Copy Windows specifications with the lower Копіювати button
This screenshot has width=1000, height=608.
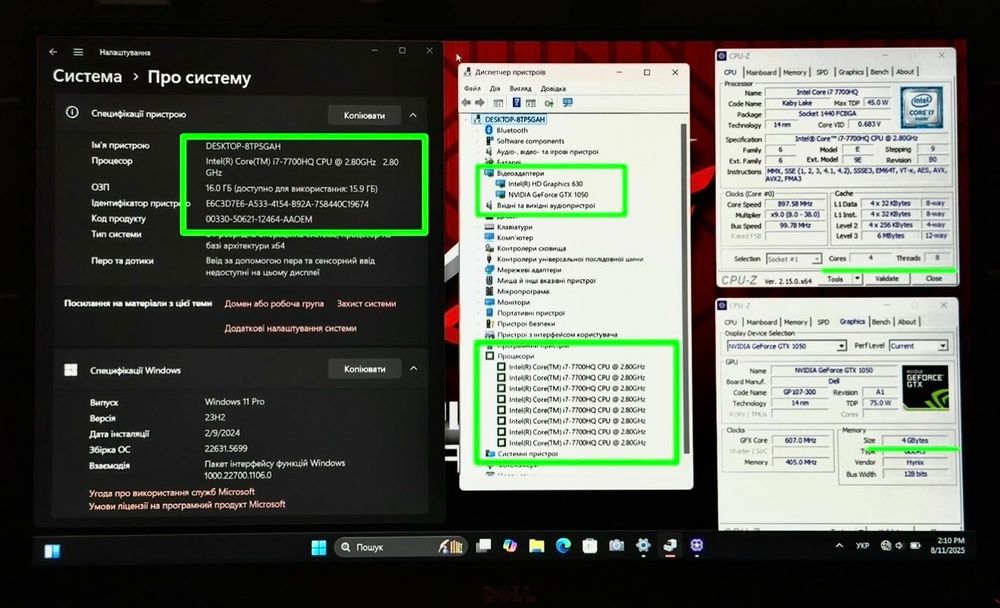364,369
